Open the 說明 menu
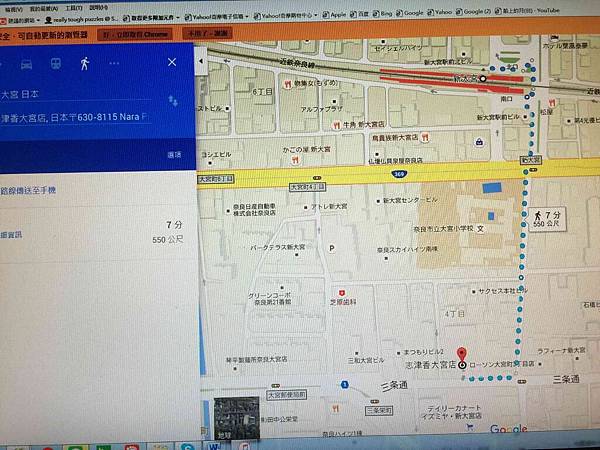This screenshot has height=450, width=600. [98, 7]
